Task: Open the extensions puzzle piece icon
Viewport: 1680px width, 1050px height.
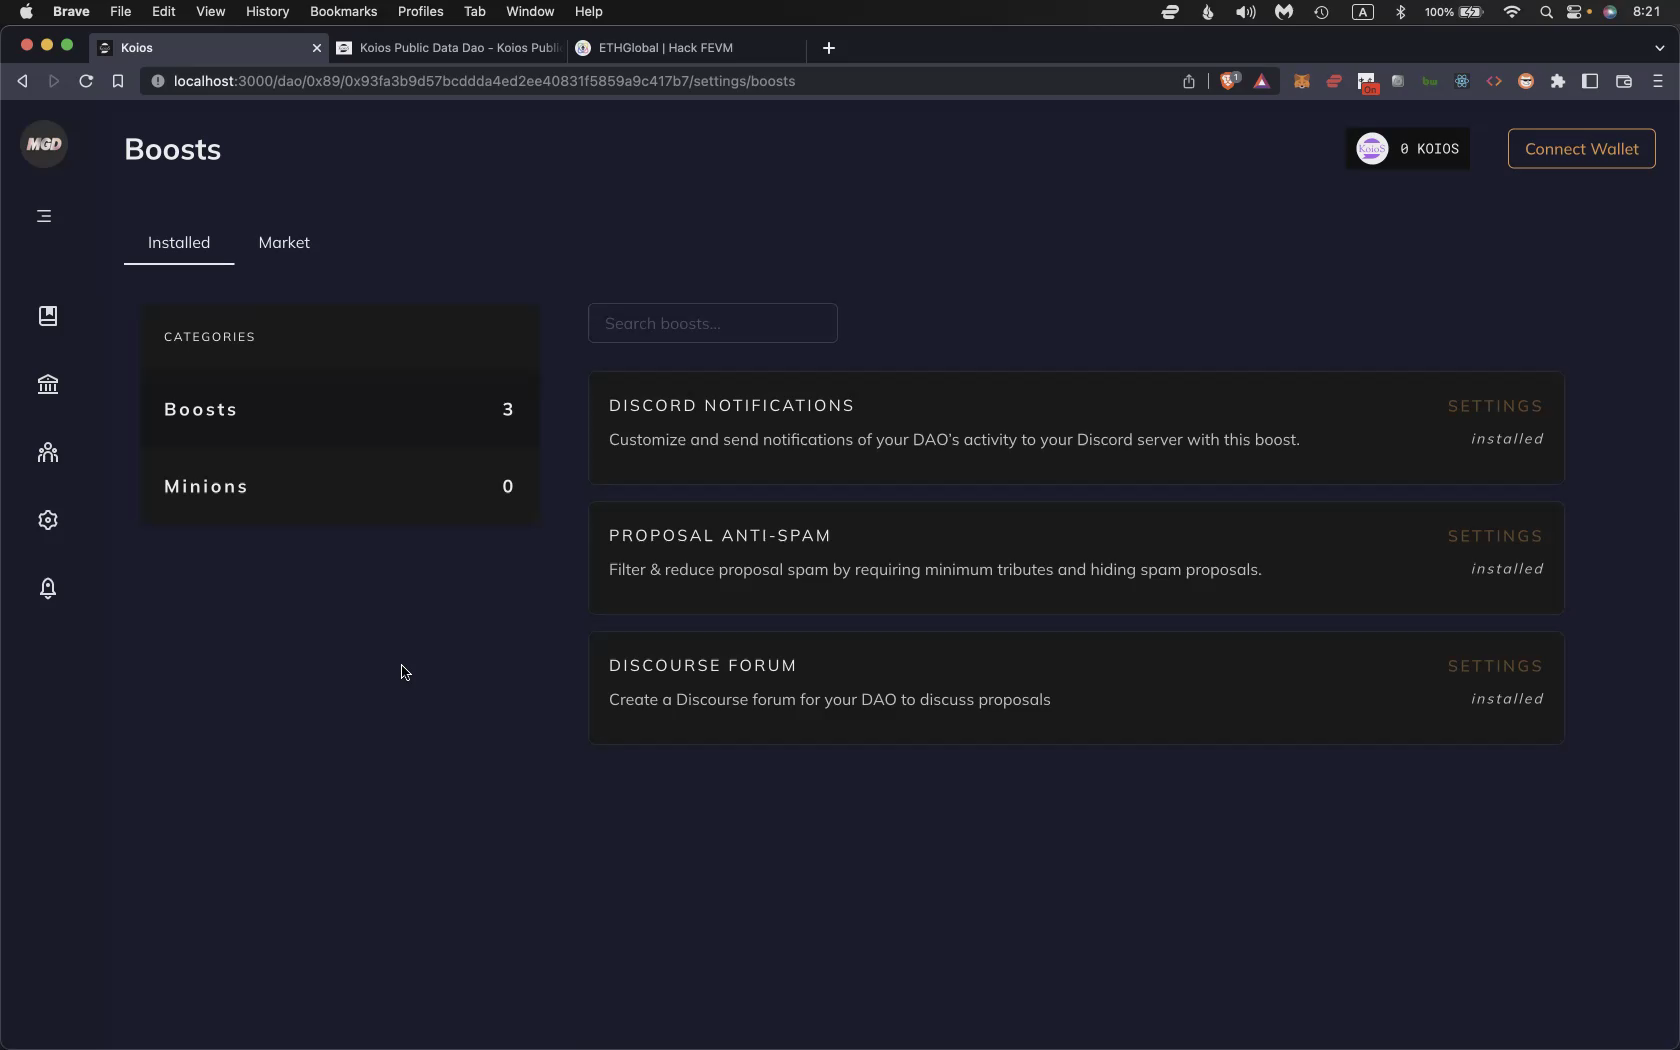Action: pos(1558,81)
